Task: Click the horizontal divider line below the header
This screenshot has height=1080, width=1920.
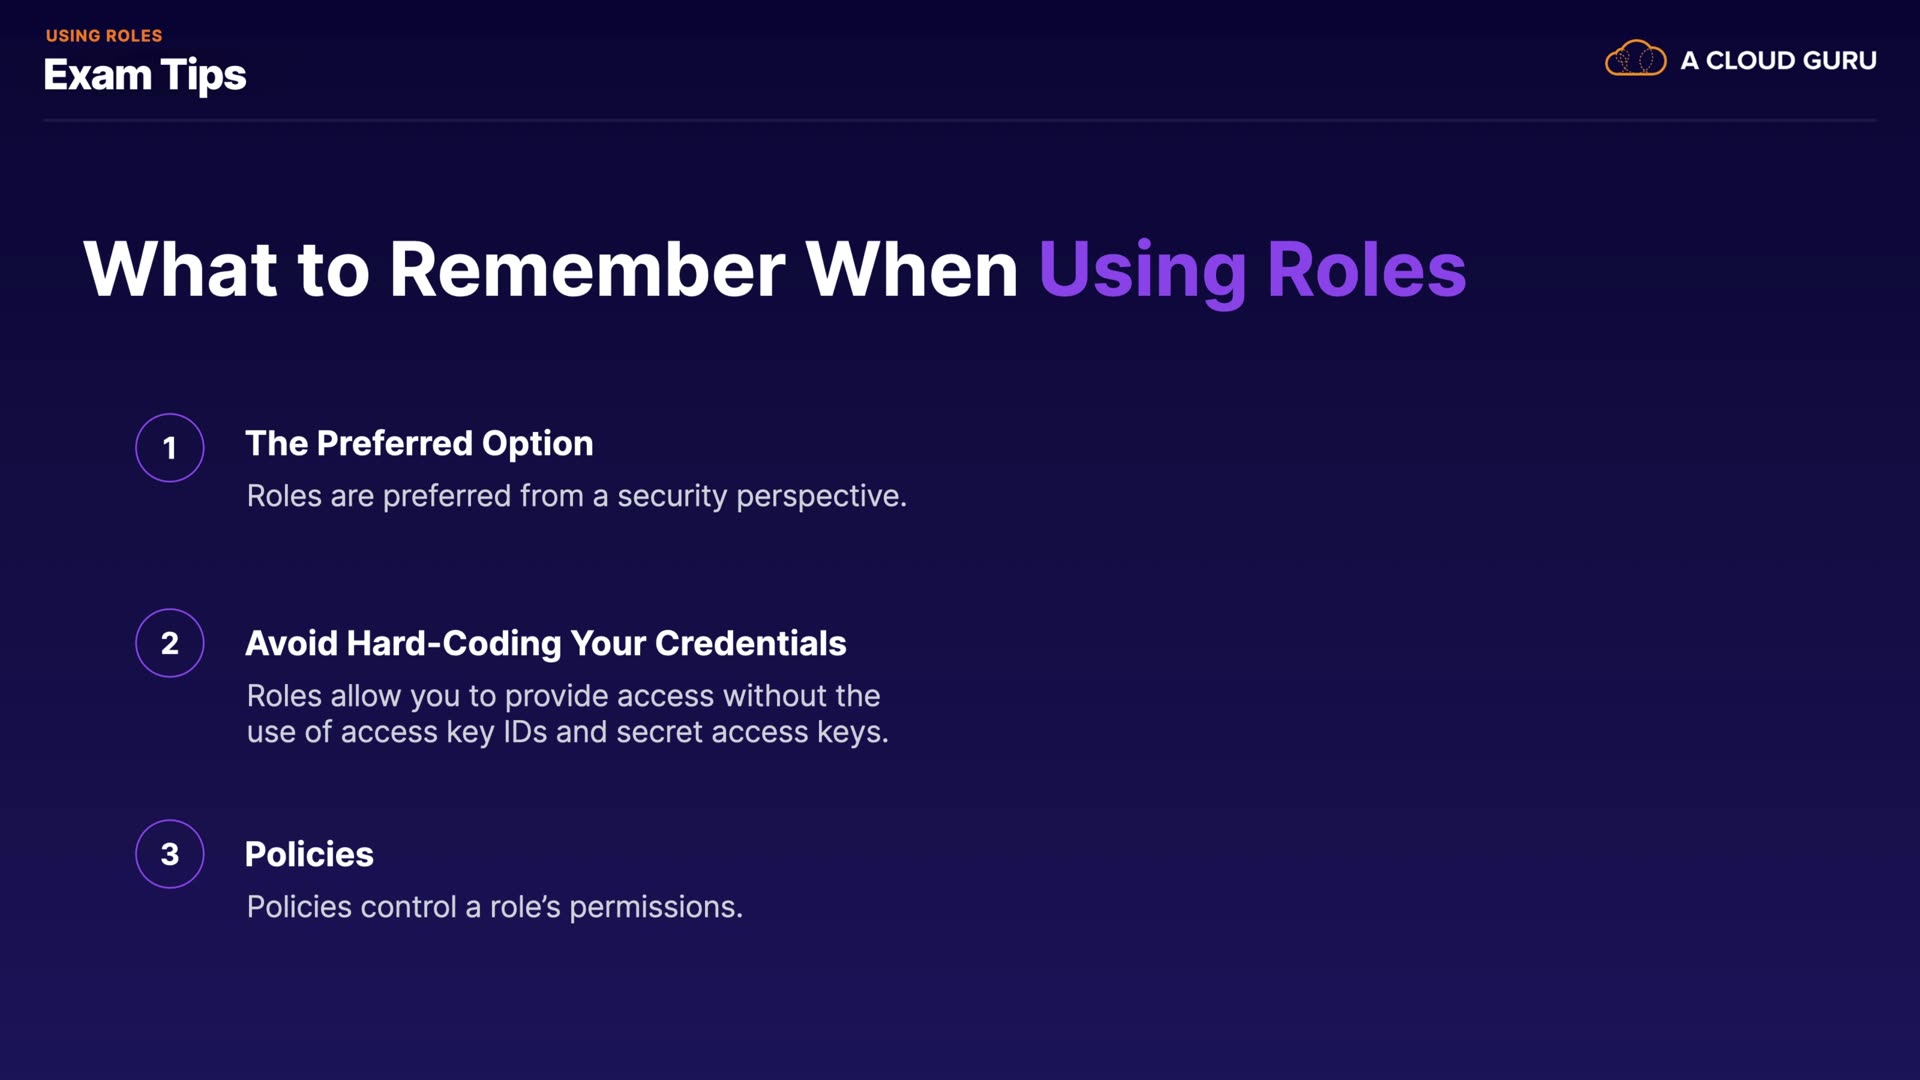Action: [x=960, y=120]
